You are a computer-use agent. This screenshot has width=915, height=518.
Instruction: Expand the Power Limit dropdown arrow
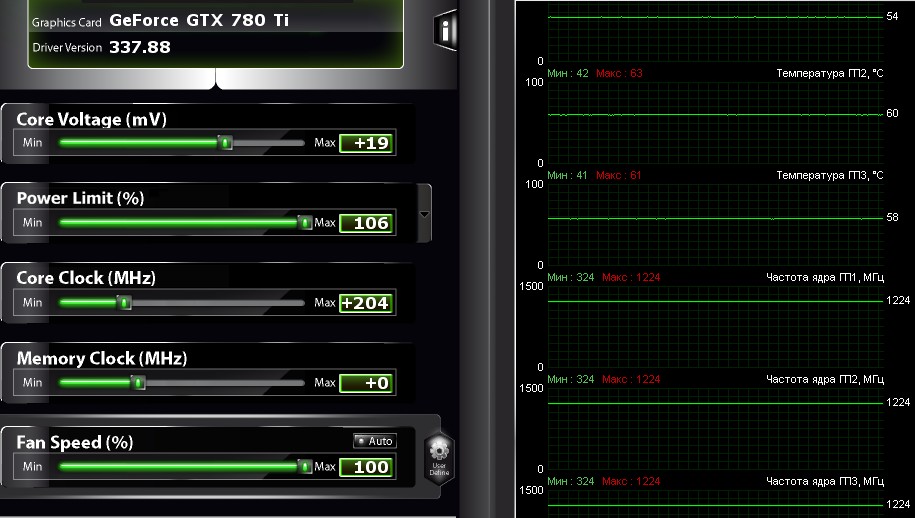pos(424,214)
